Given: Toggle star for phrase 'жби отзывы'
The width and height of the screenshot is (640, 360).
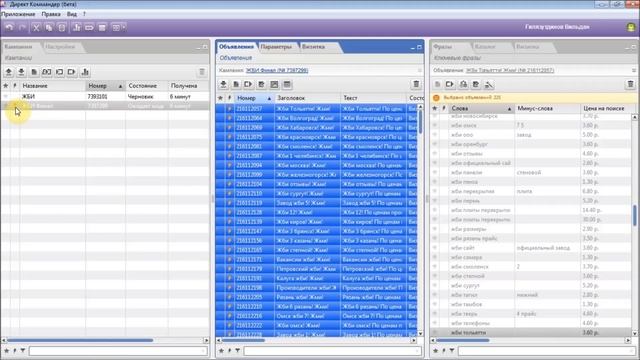Looking at the screenshot, I should coord(435,153).
